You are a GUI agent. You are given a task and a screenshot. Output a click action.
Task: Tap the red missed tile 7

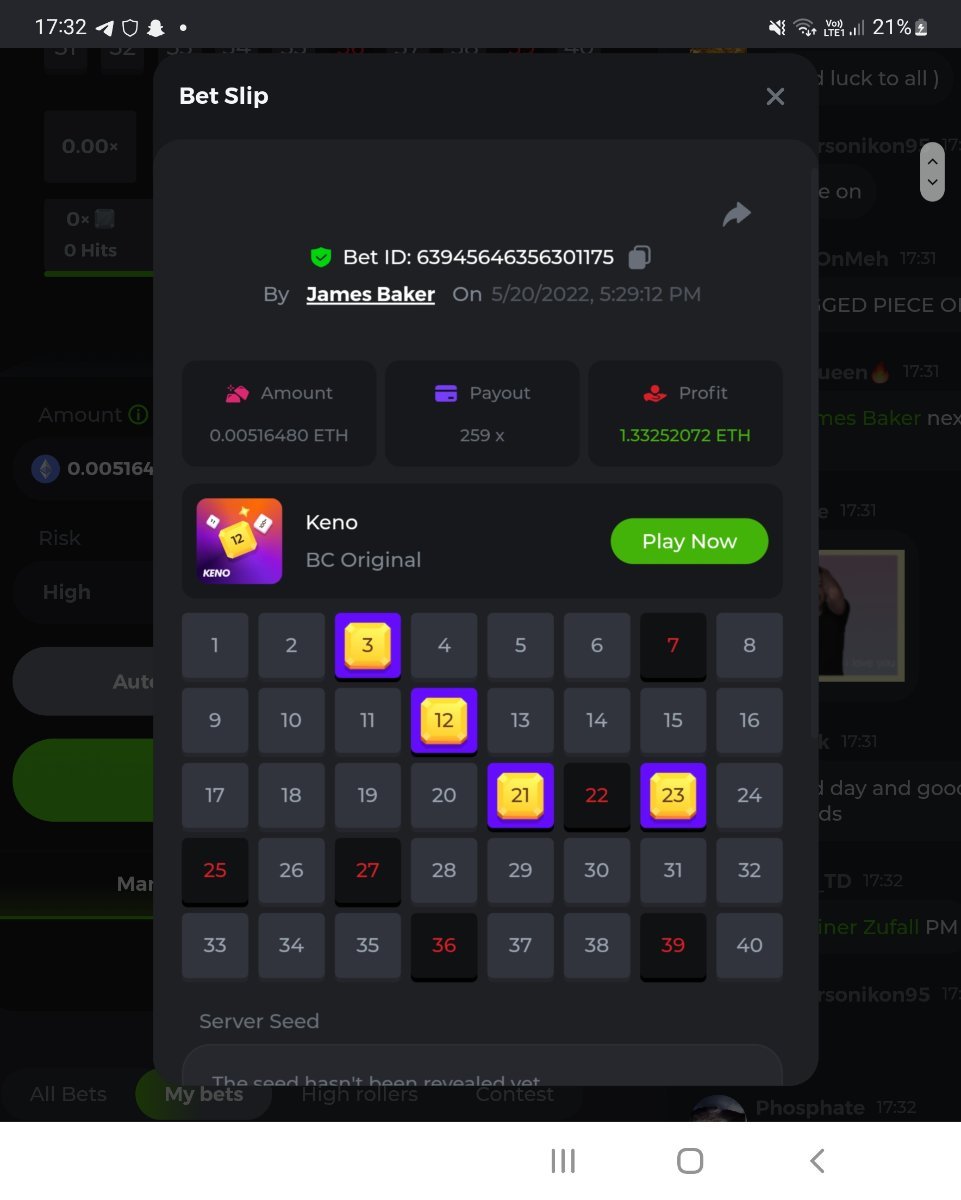click(x=673, y=646)
